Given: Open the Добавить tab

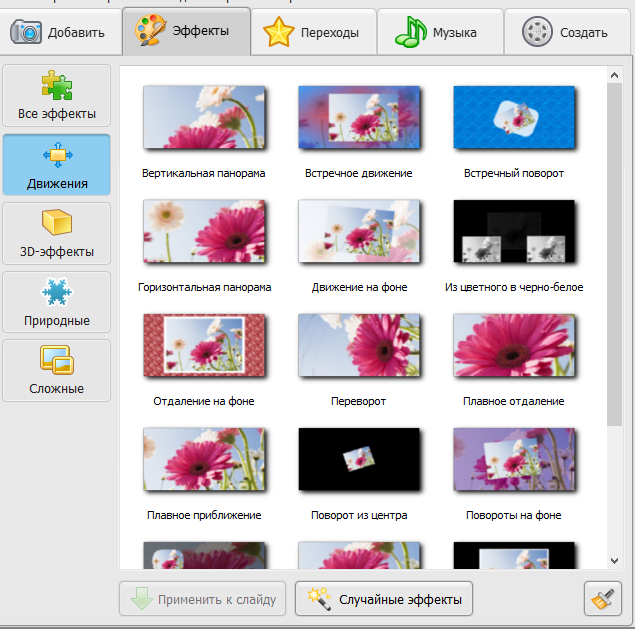Looking at the screenshot, I should (x=61, y=32).
